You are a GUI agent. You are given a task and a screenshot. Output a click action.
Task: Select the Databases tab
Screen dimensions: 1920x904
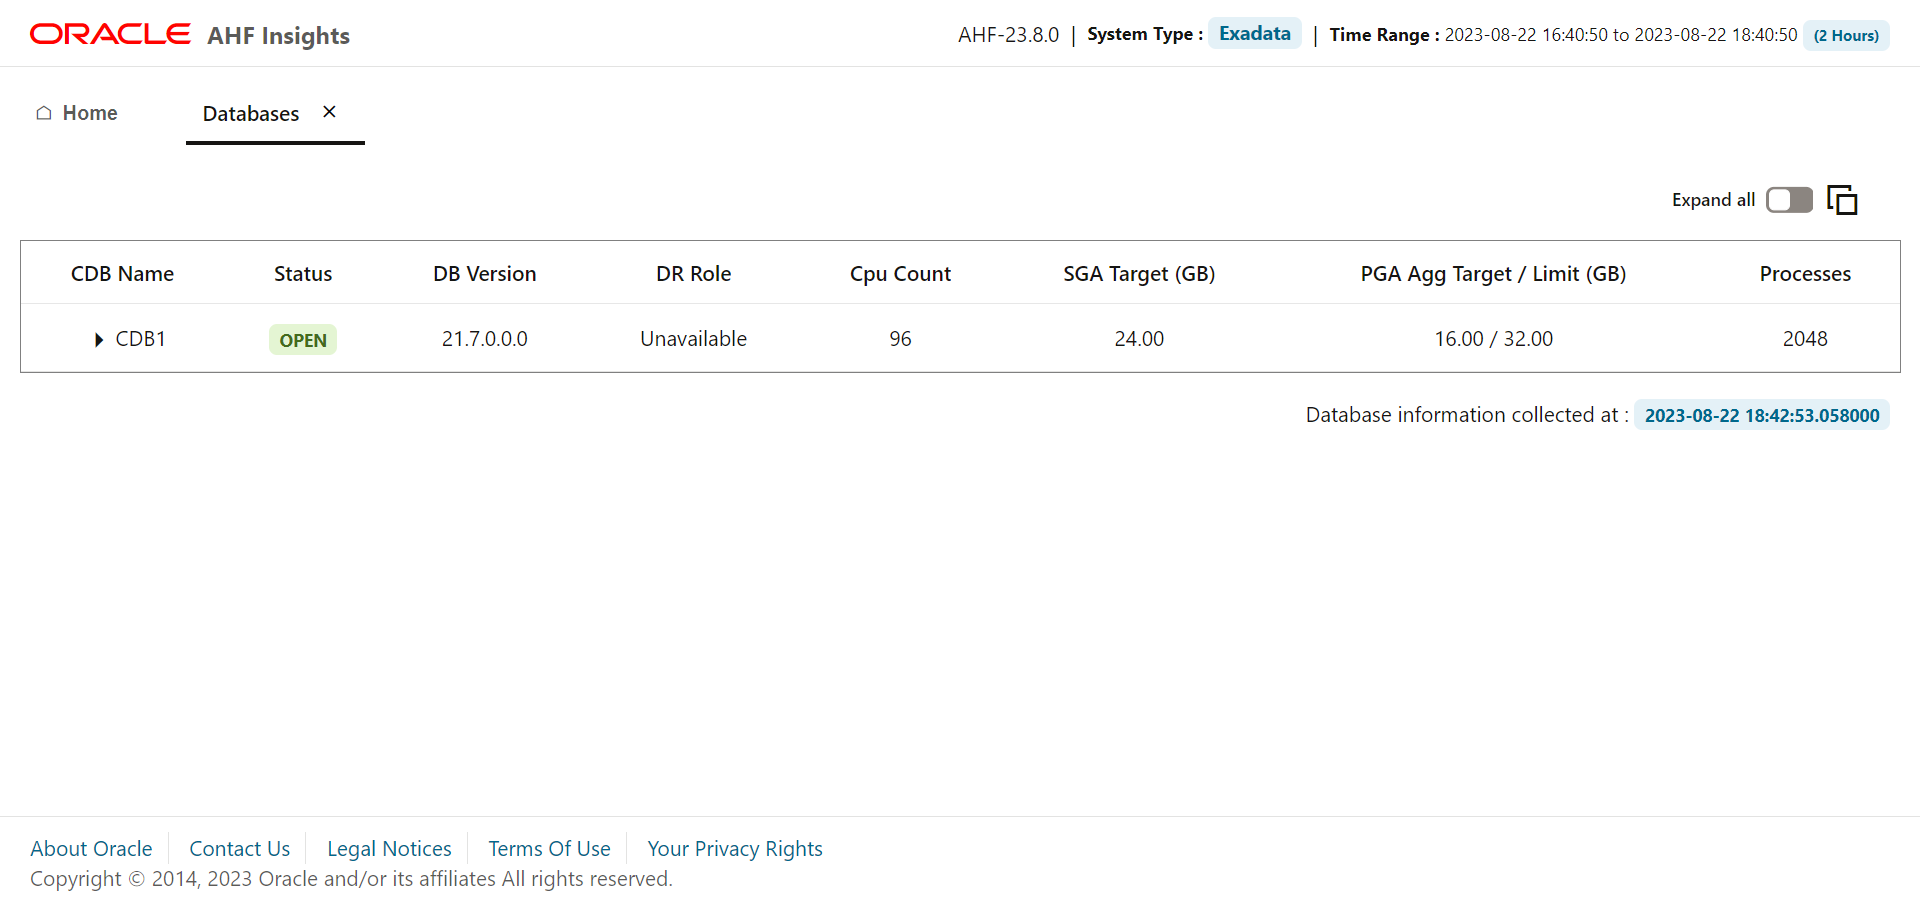pos(251,114)
